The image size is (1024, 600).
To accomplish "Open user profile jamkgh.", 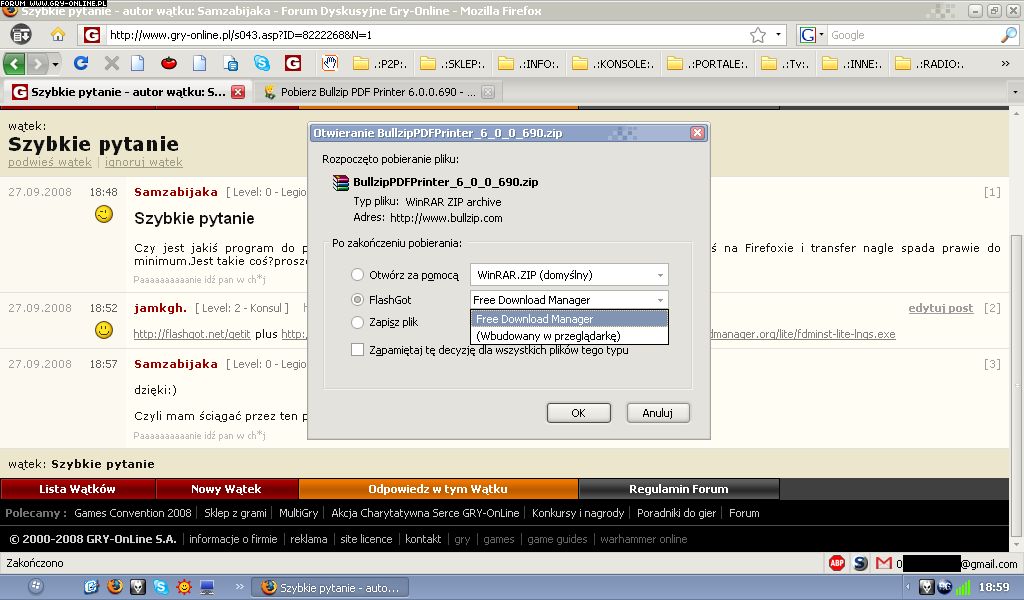I will pyautogui.click(x=160, y=308).
